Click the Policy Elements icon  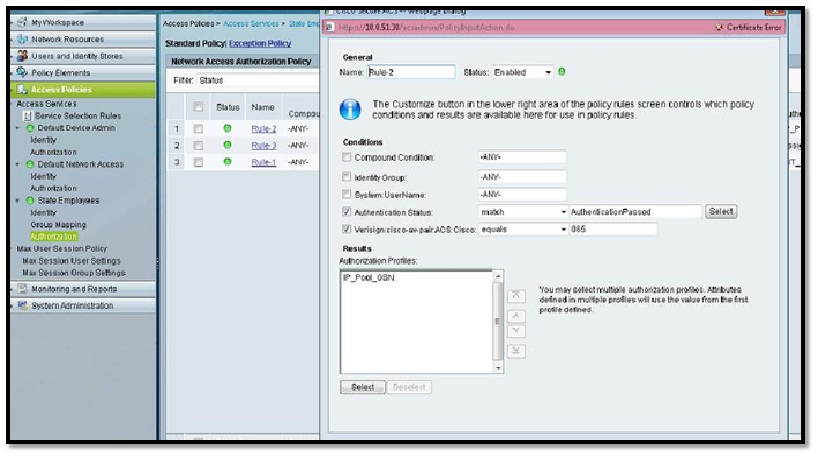click(x=22, y=72)
